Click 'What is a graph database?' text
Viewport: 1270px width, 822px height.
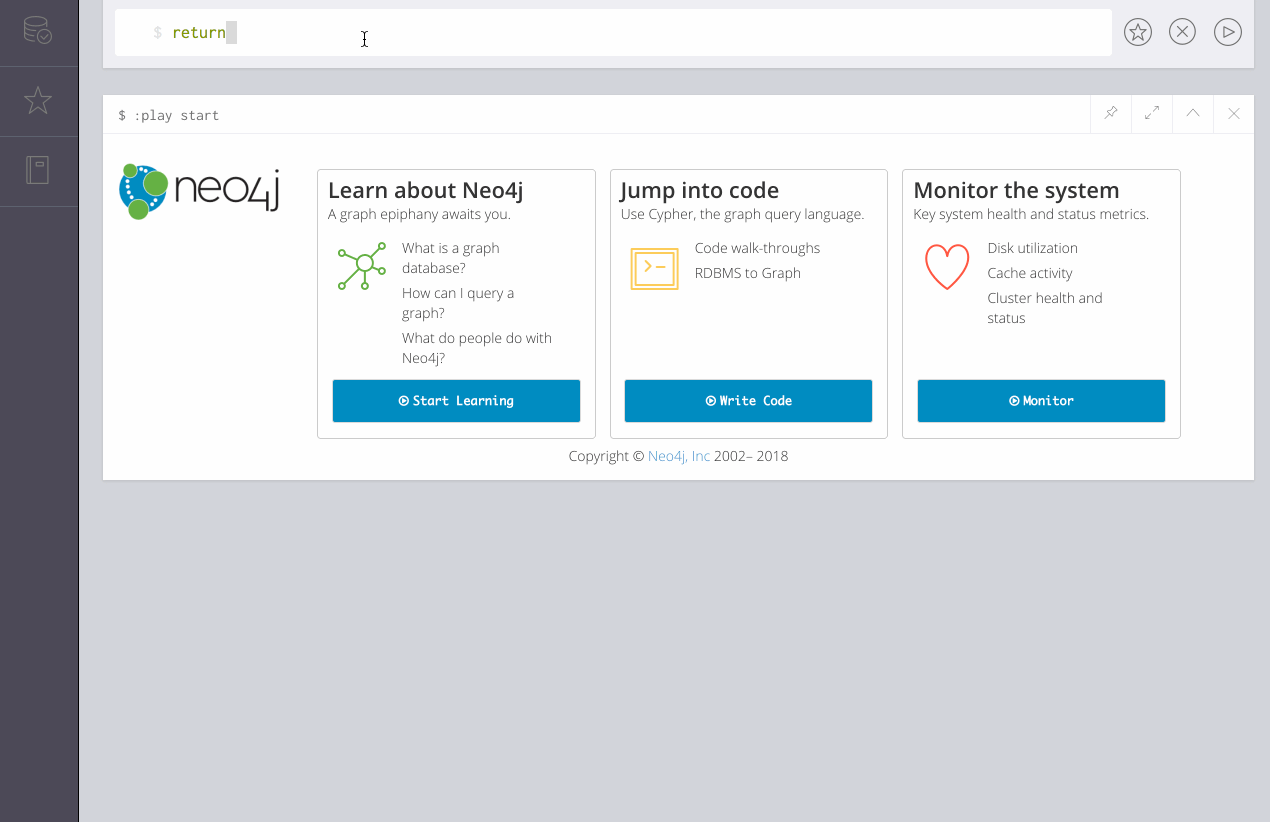(x=451, y=258)
